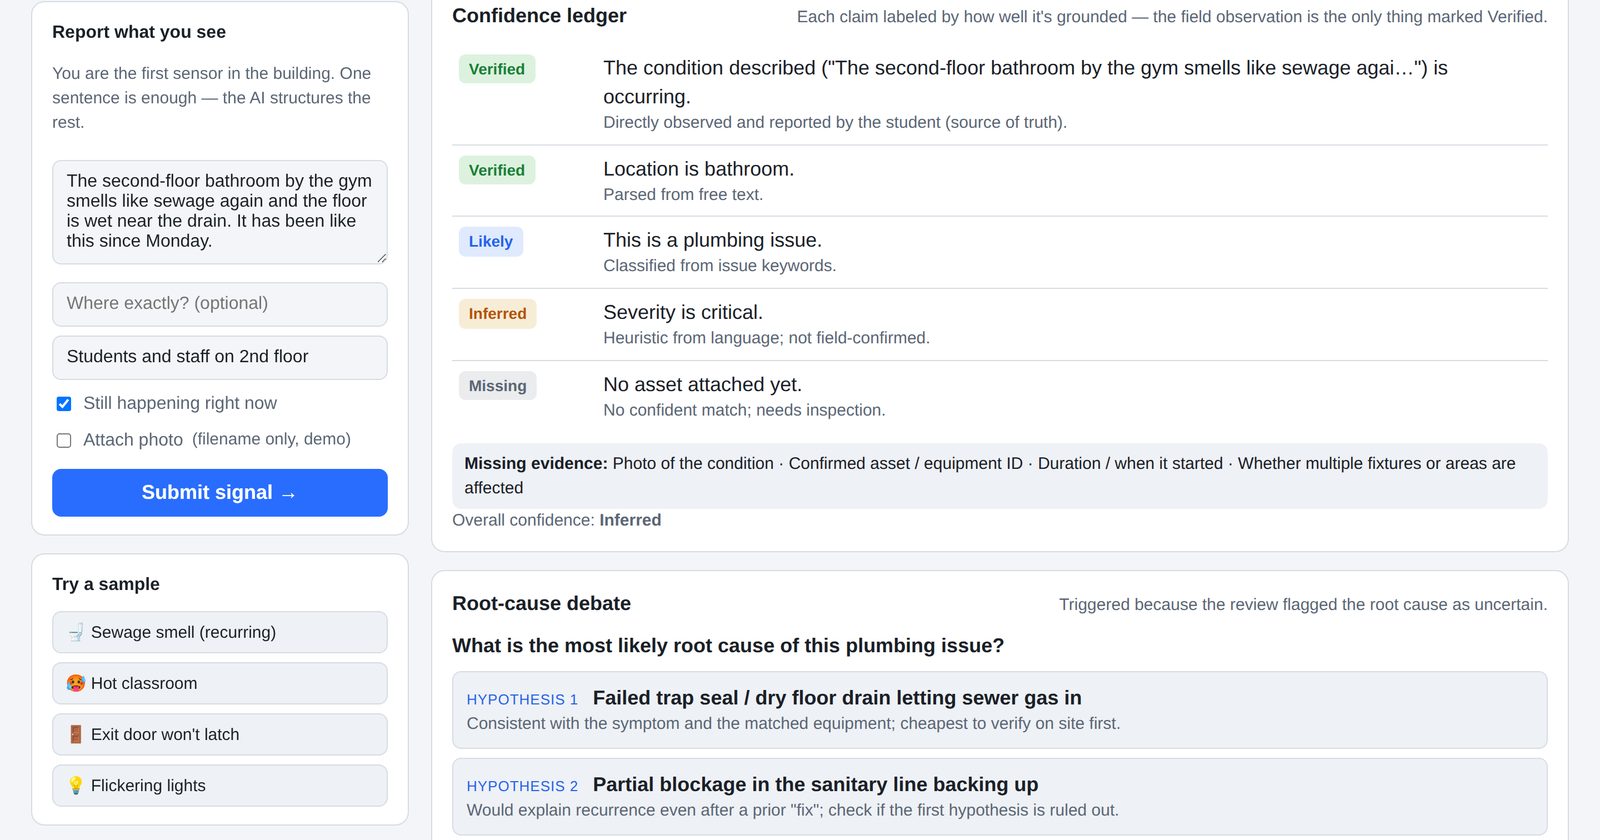The image size is (1600, 840).
Task: Pick the Exit door won't latch sample
Action: (x=220, y=735)
